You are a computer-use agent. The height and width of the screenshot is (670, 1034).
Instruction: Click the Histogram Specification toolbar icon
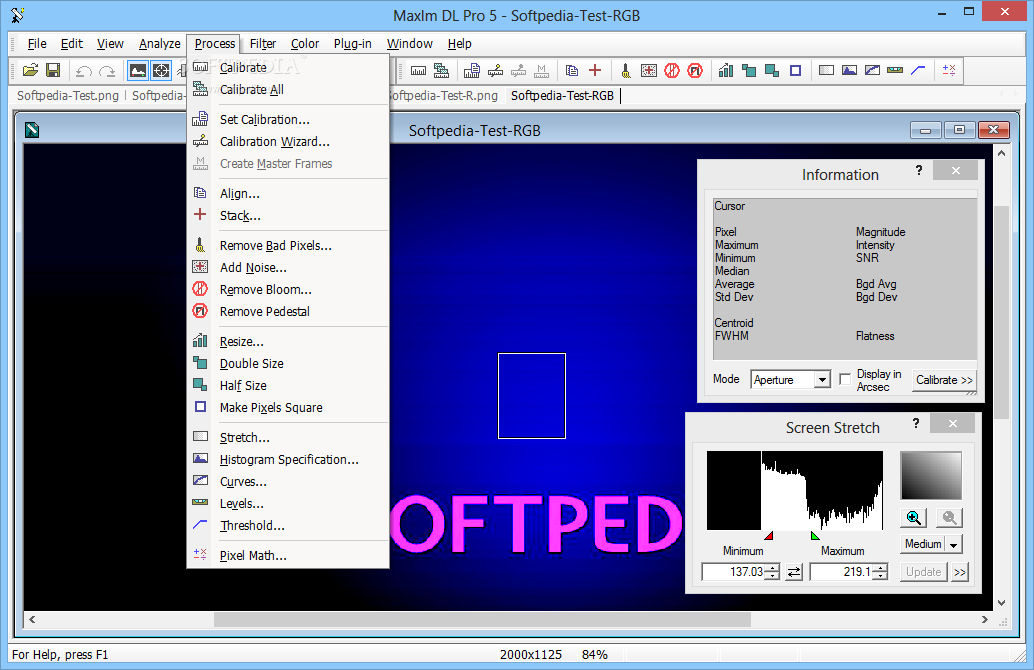849,70
